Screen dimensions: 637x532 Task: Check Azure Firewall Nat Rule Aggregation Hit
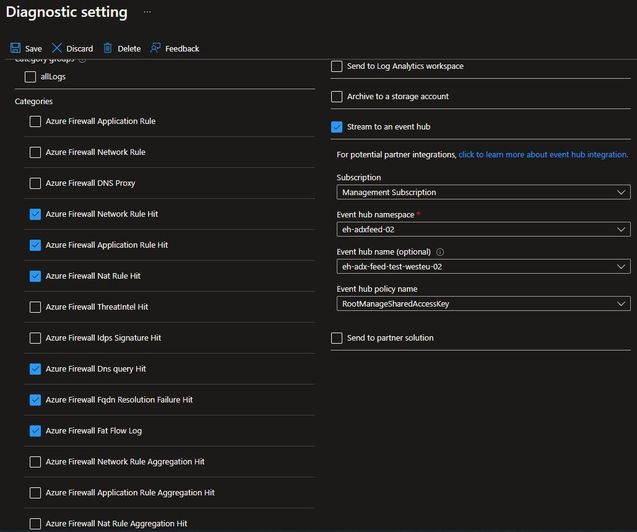[x=35, y=523]
